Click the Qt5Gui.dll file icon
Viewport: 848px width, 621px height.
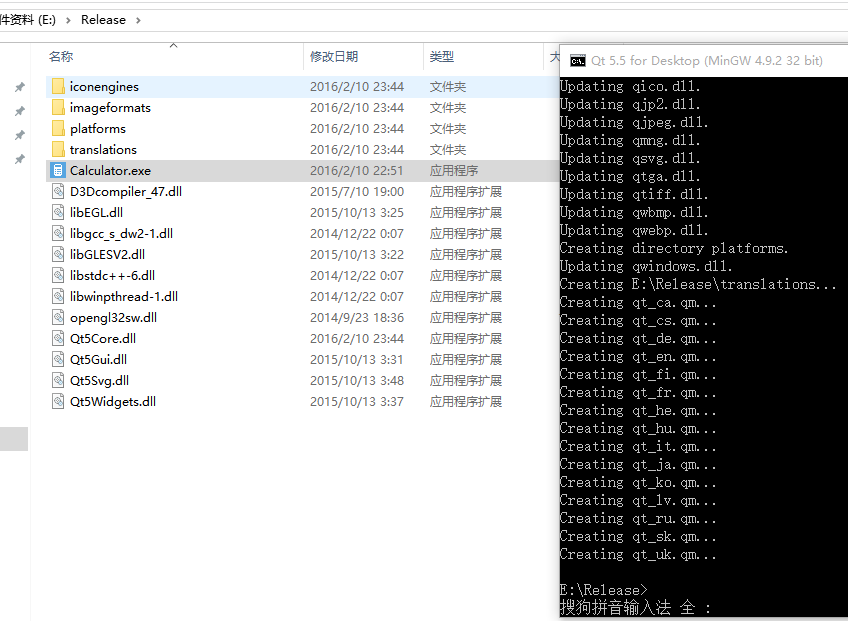coord(58,360)
